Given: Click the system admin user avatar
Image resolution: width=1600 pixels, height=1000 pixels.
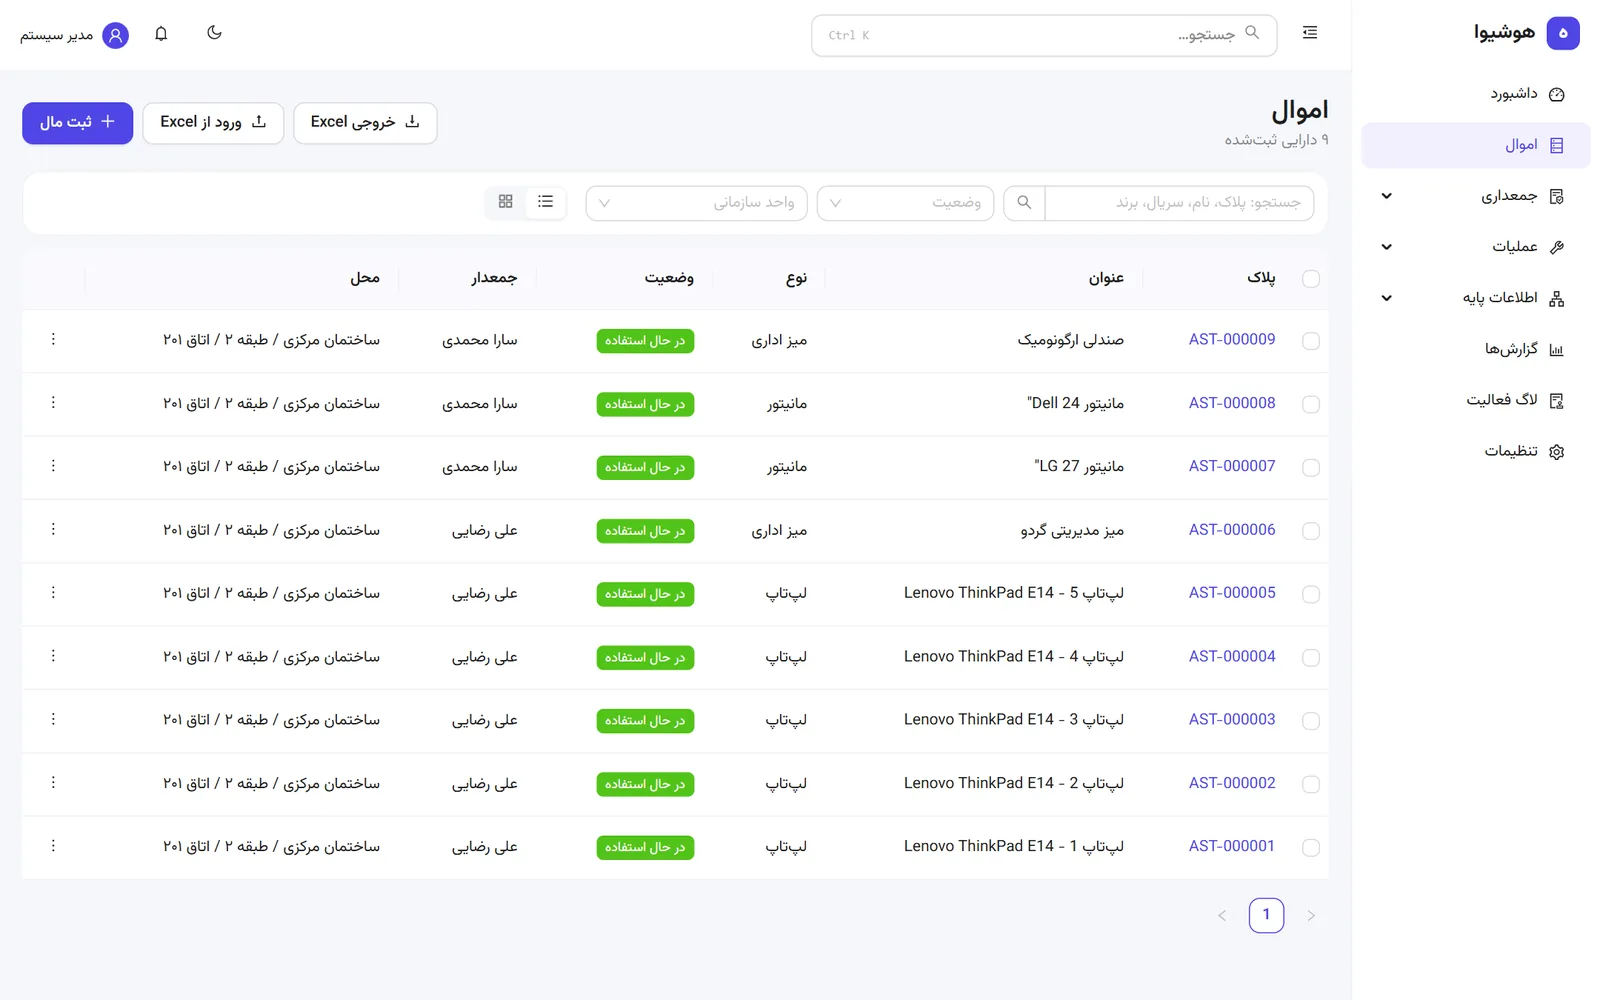Looking at the screenshot, I should (116, 36).
